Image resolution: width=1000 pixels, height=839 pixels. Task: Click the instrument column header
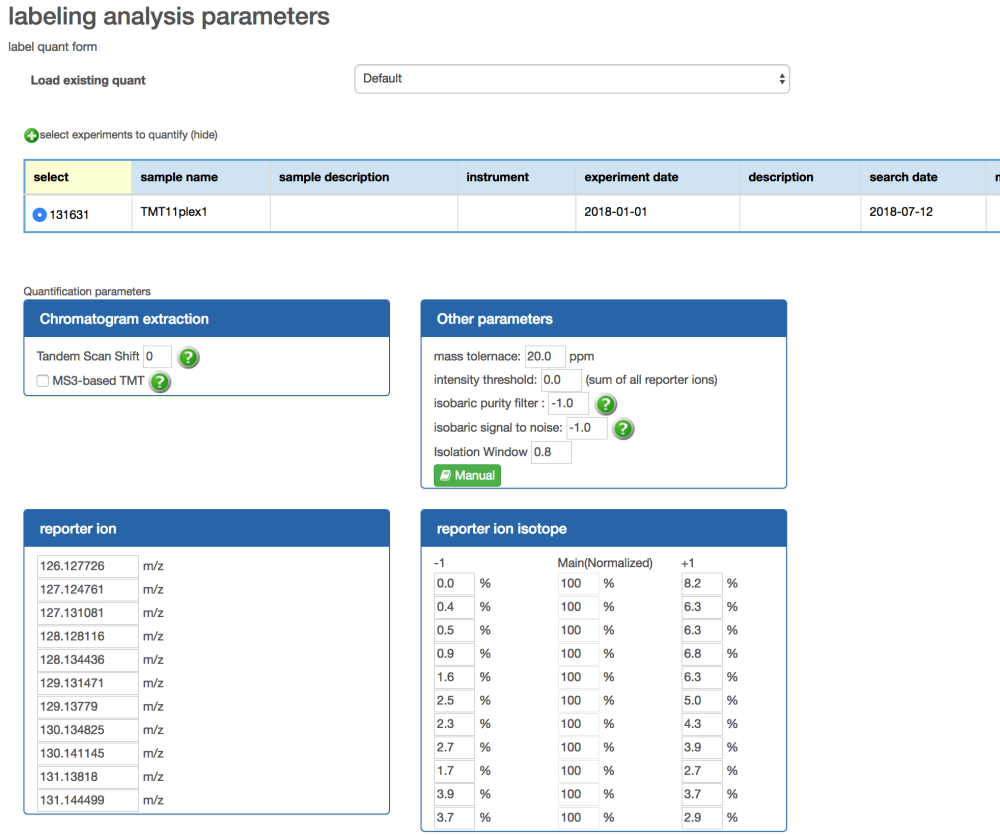click(x=517, y=177)
